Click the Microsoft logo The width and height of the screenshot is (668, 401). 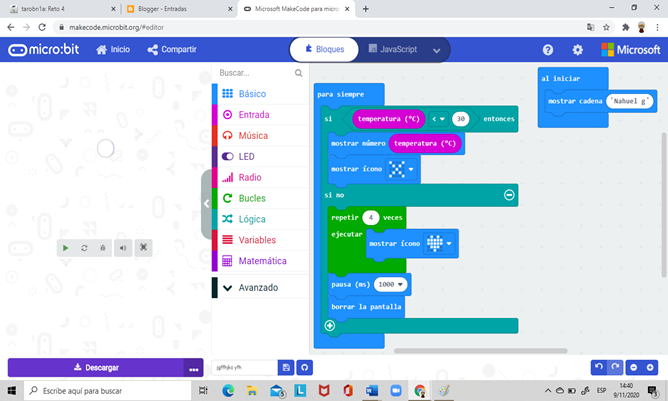[x=631, y=50]
